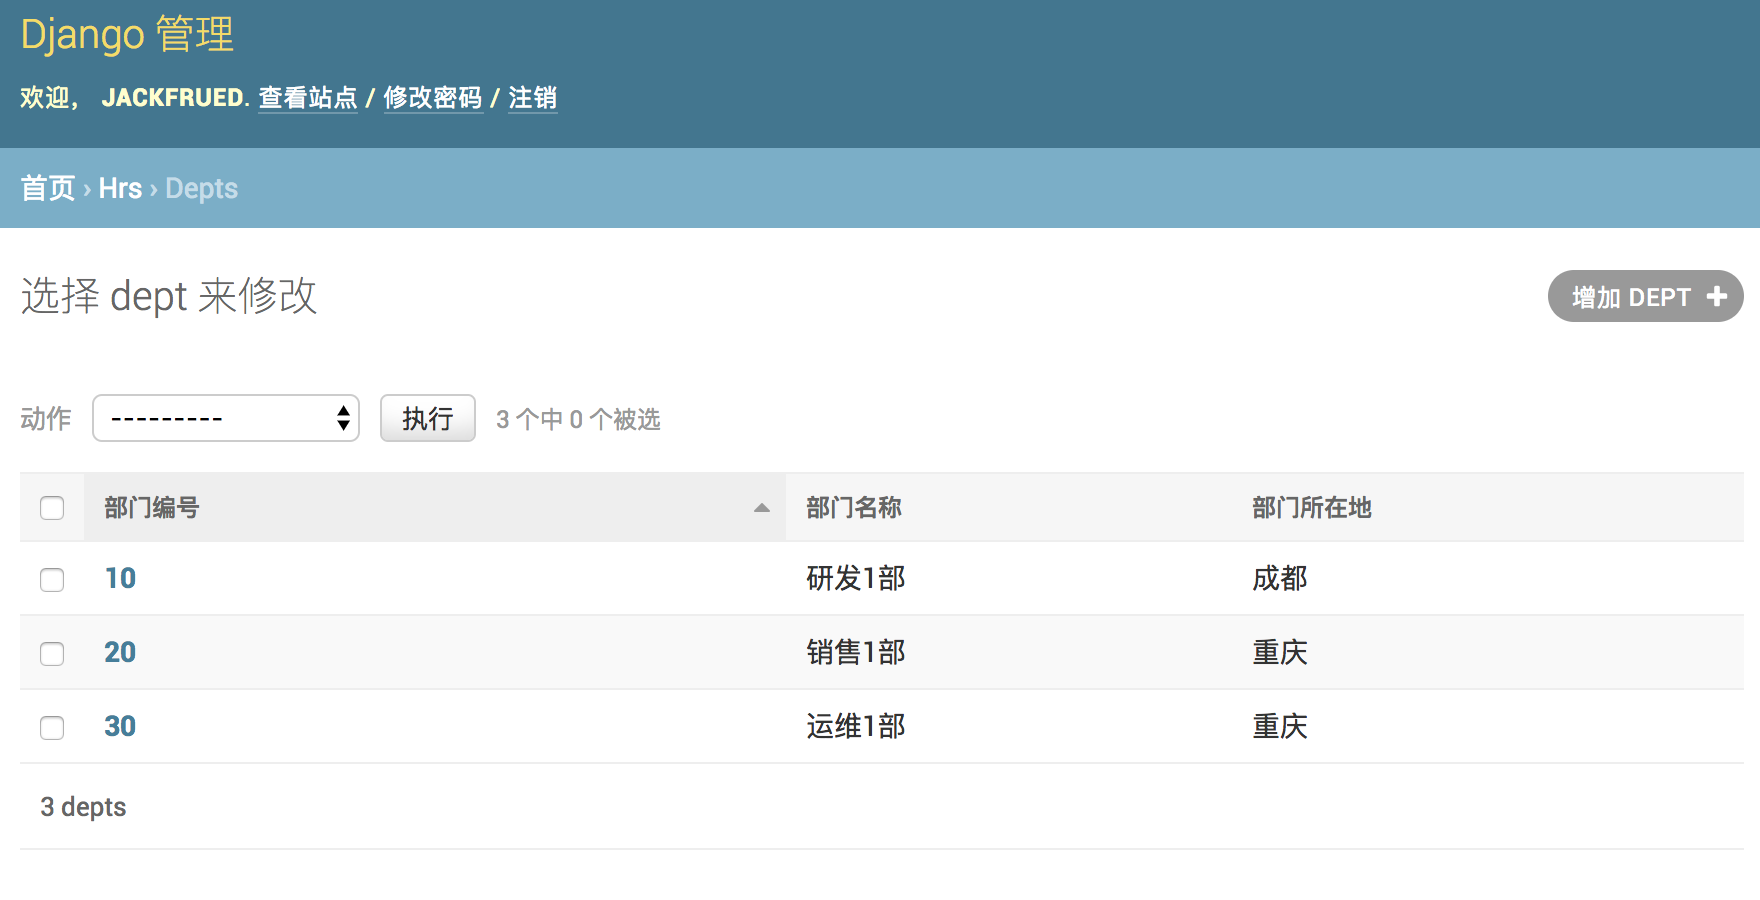Tick the checkbox for department 30
1760x900 pixels.
[52, 728]
